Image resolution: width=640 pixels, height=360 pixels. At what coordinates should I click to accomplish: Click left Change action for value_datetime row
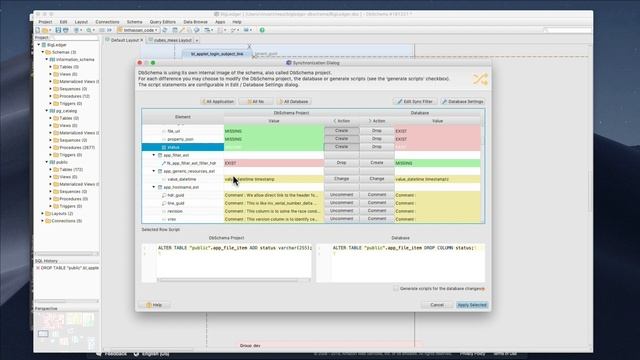tap(341, 179)
